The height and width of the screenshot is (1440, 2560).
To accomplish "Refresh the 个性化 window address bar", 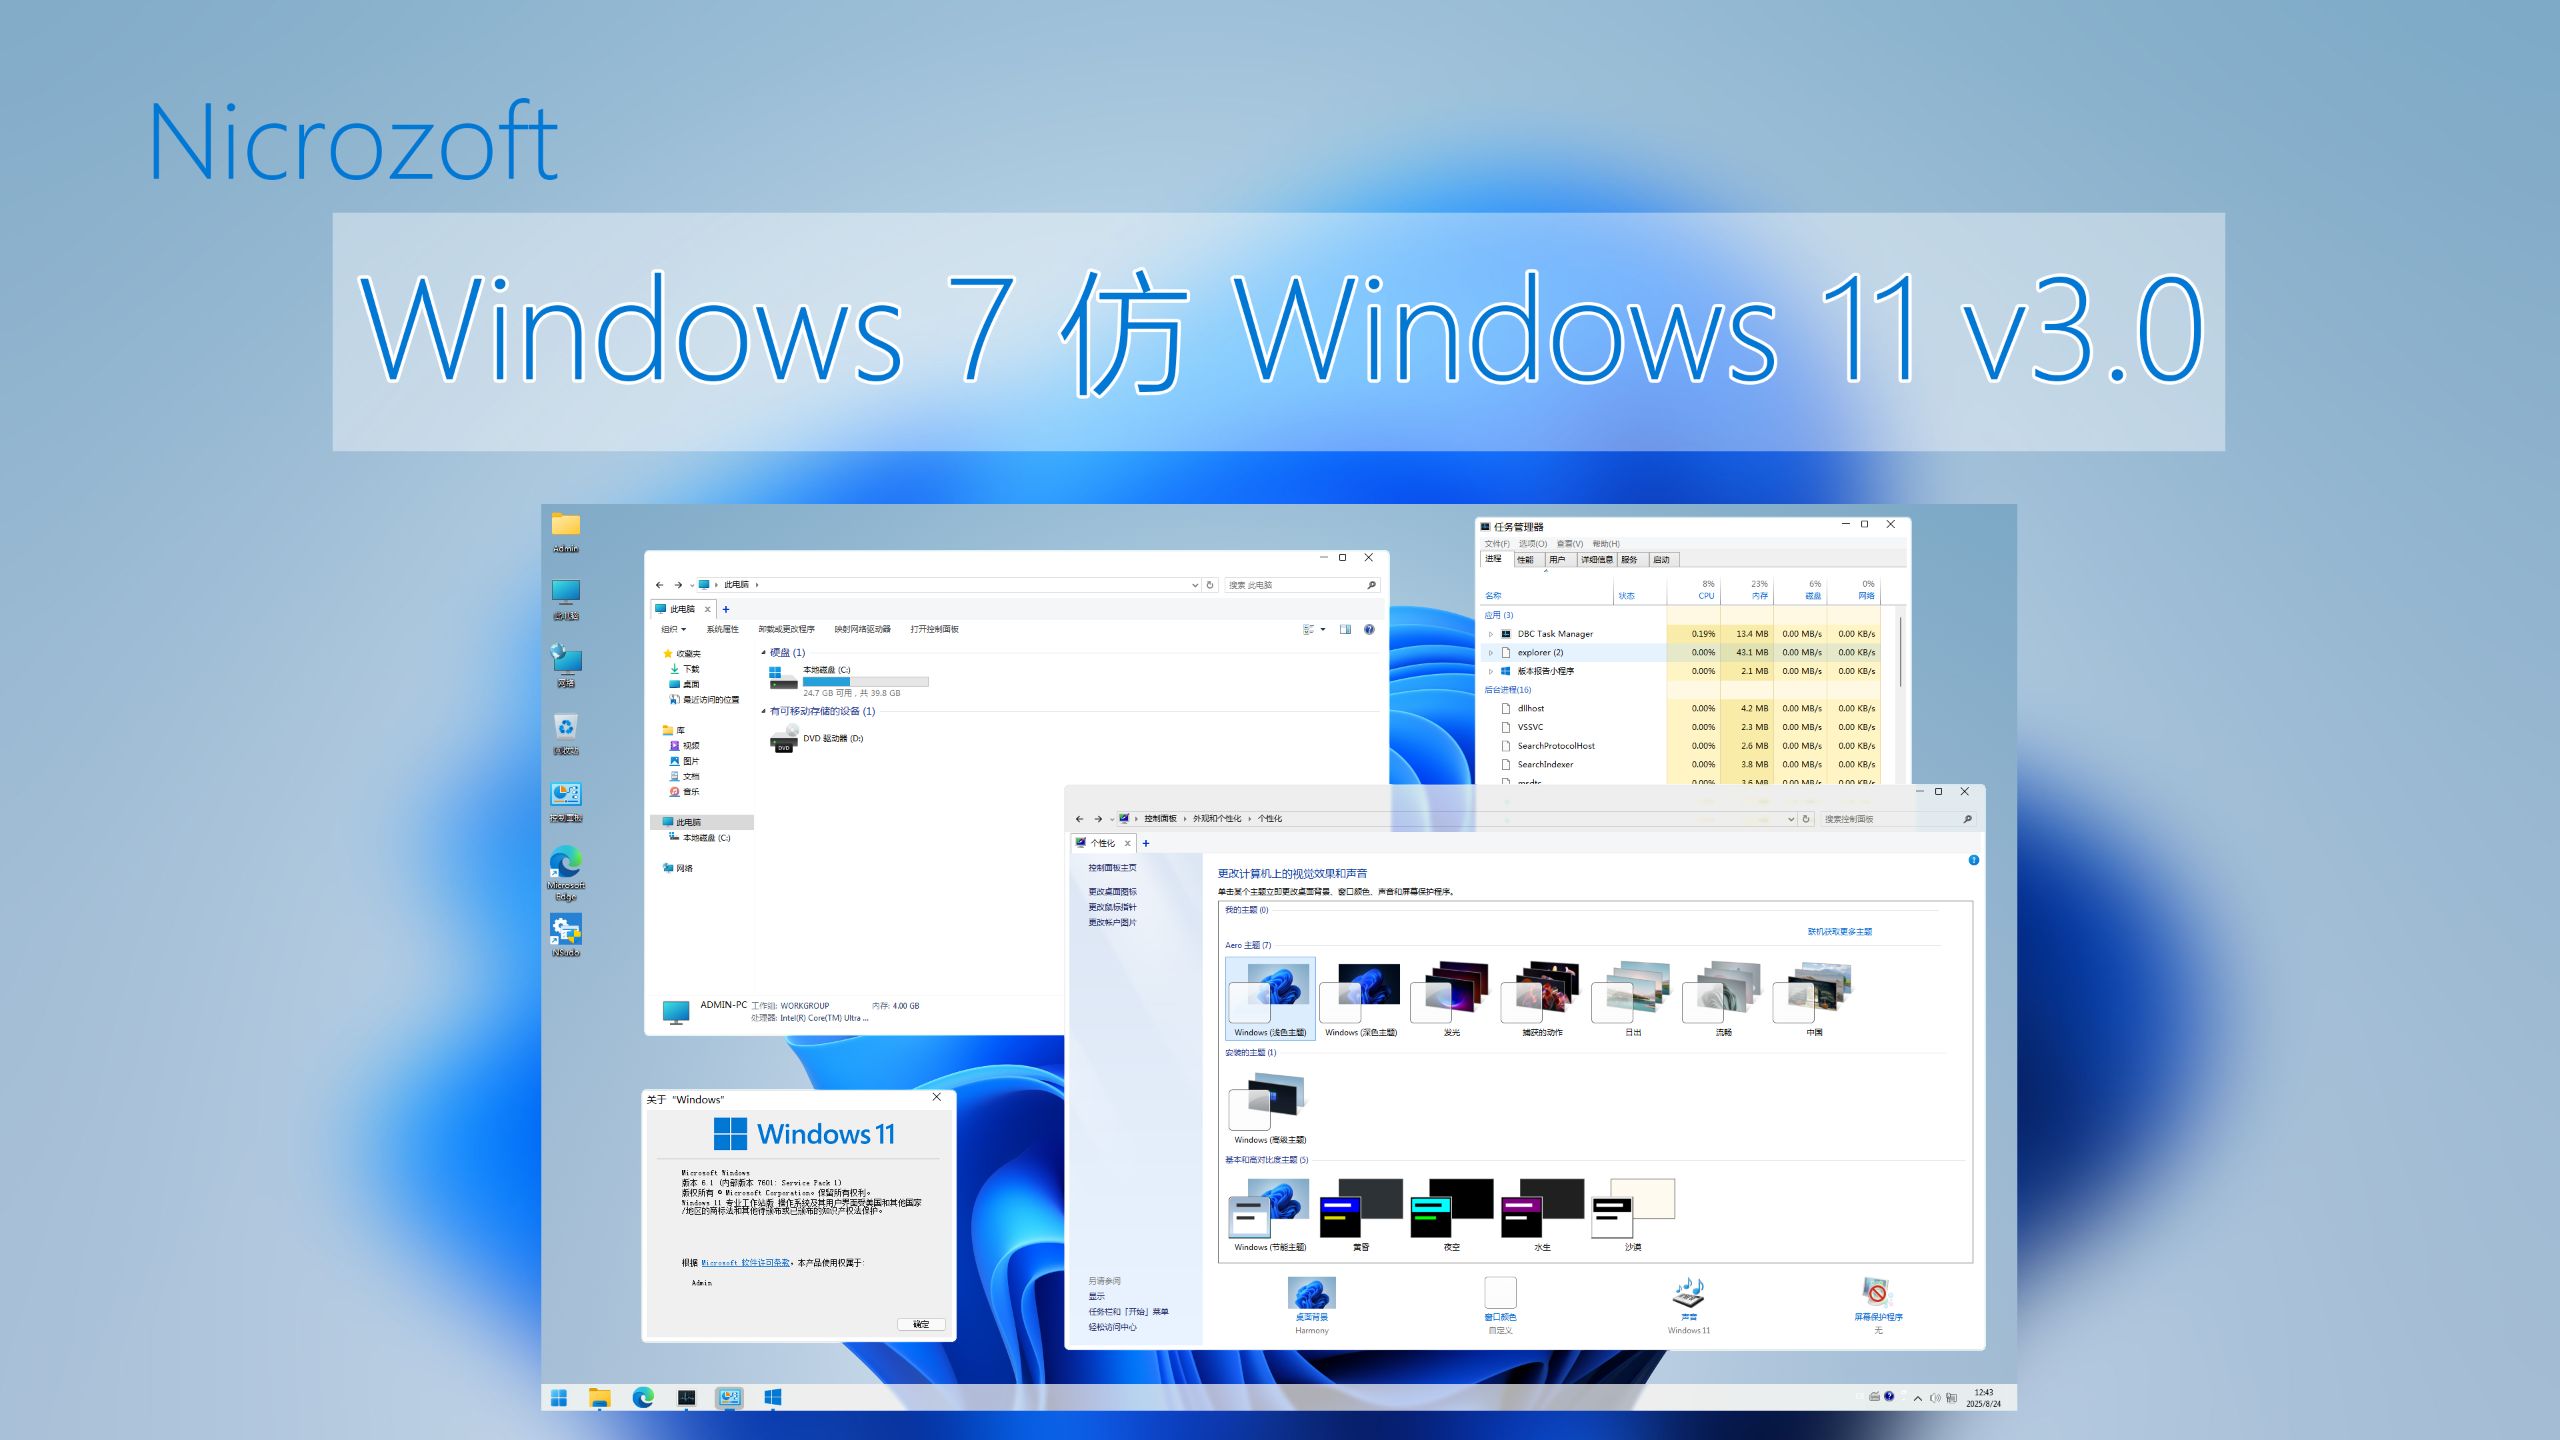I will click(1806, 819).
